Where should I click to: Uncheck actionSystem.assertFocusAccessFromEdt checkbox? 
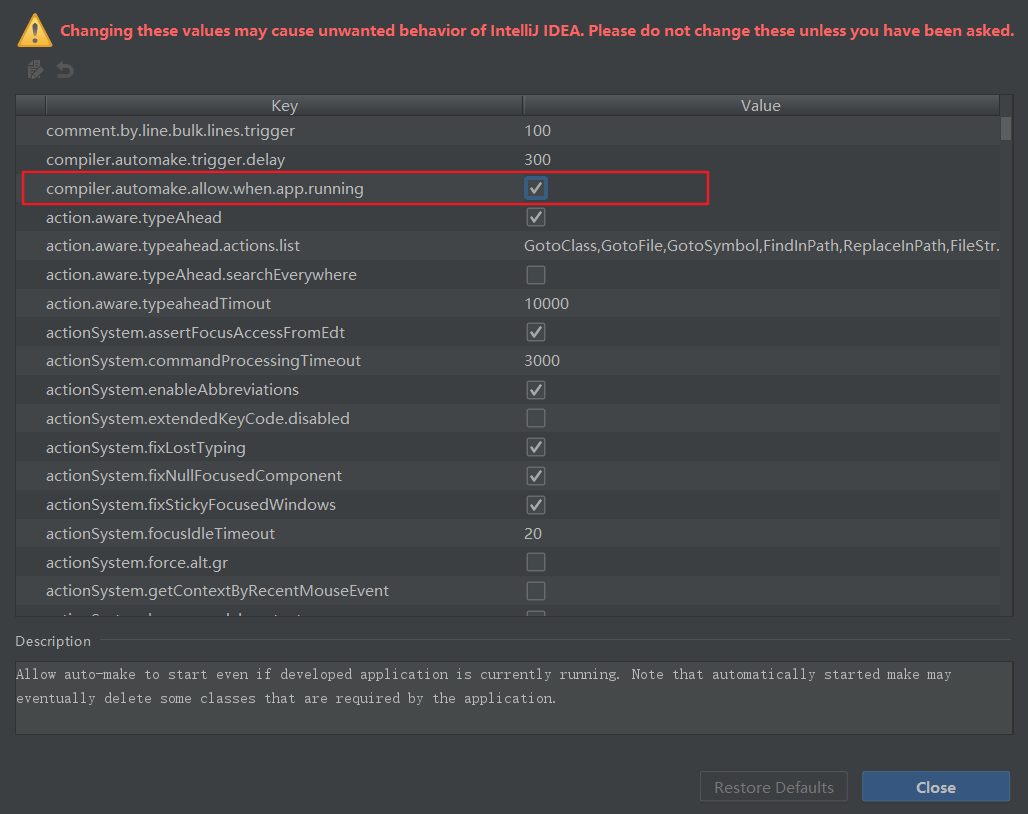point(536,332)
